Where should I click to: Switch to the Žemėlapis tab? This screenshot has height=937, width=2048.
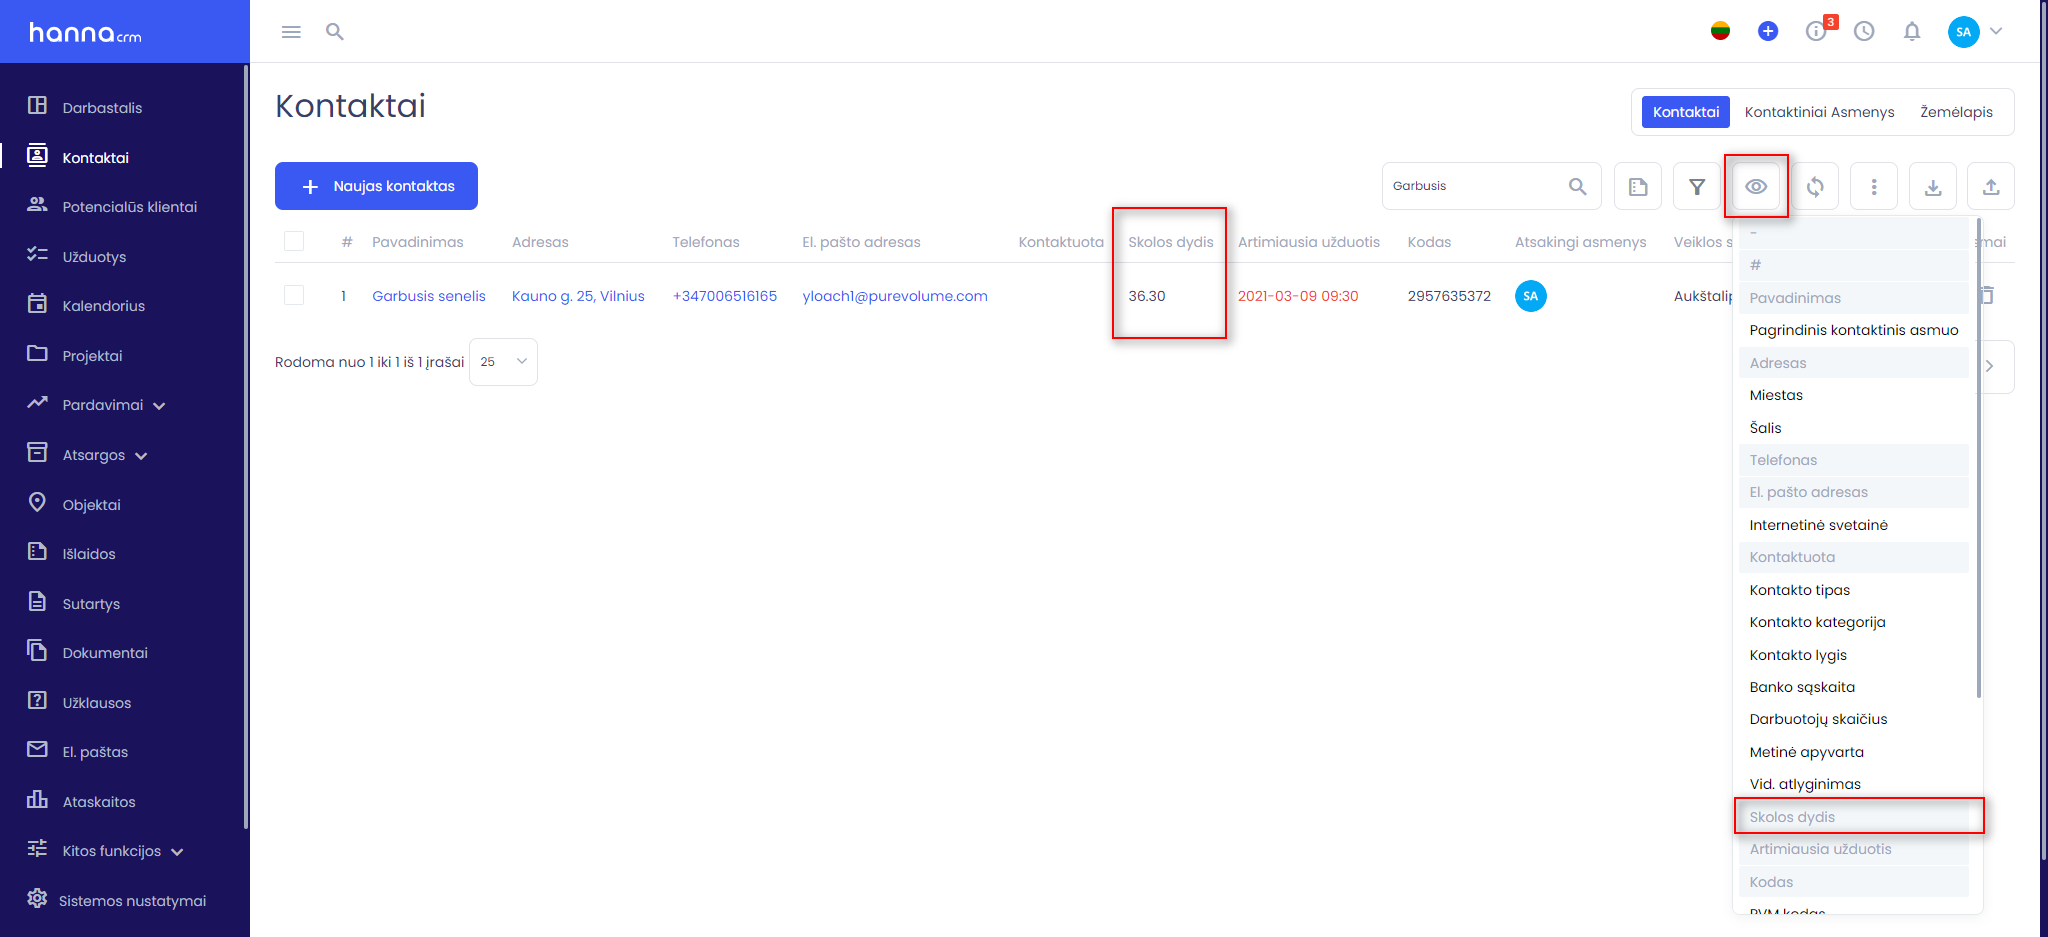[1956, 112]
